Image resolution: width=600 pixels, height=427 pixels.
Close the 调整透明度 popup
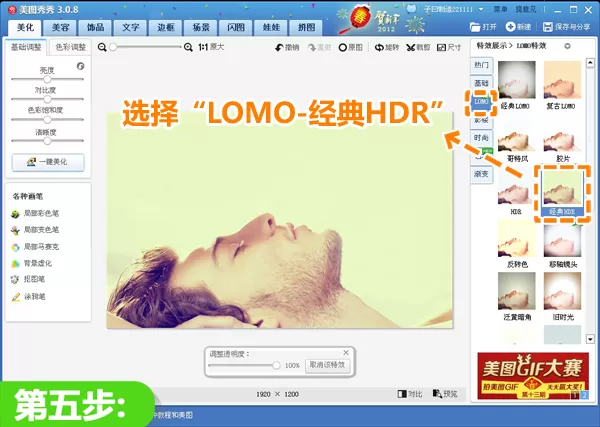tap(346, 352)
